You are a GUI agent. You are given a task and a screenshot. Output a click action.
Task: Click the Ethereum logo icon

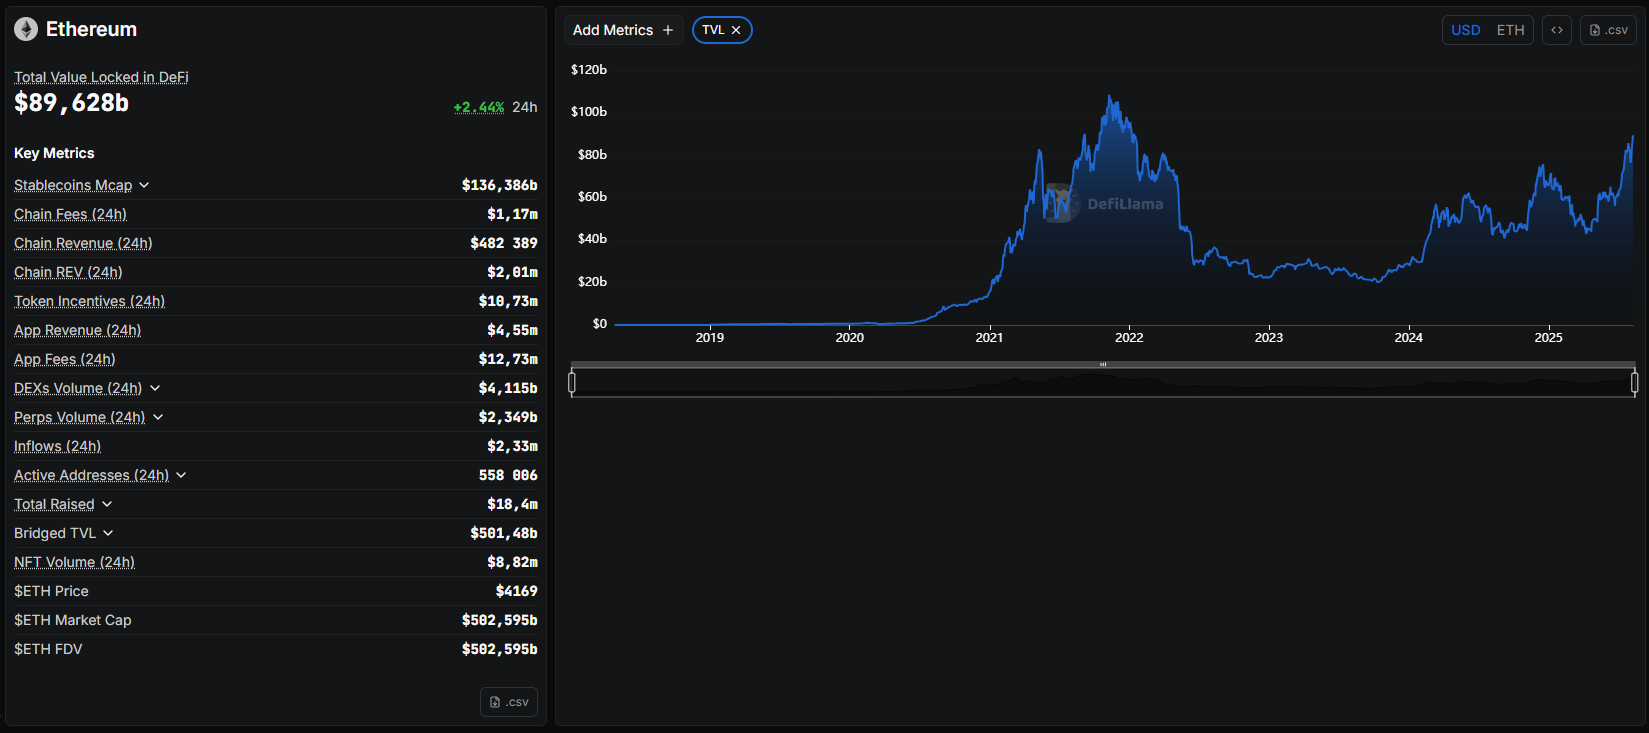coord(26,29)
